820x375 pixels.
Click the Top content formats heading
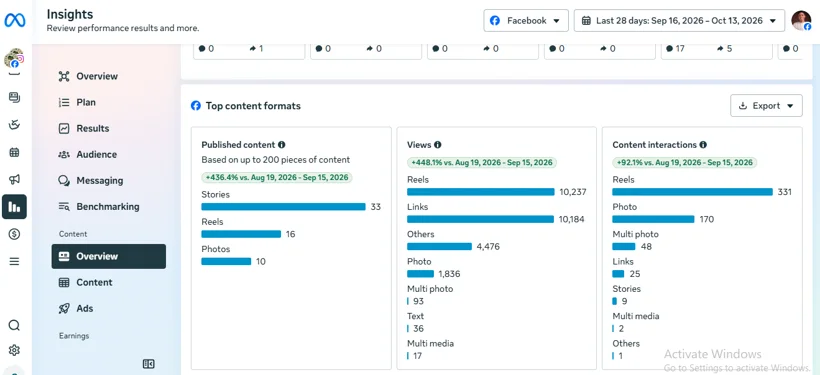[x=253, y=106]
